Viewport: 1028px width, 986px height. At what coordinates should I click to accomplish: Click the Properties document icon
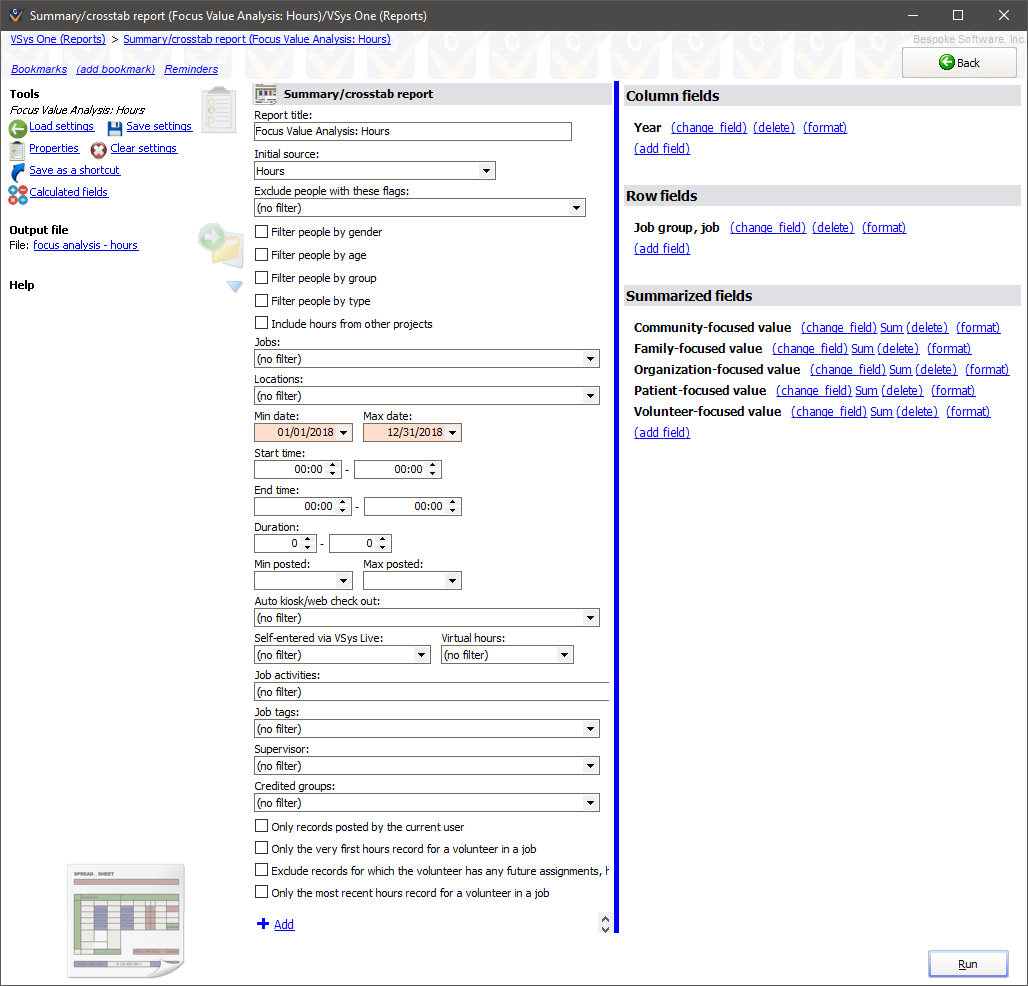tap(17, 150)
